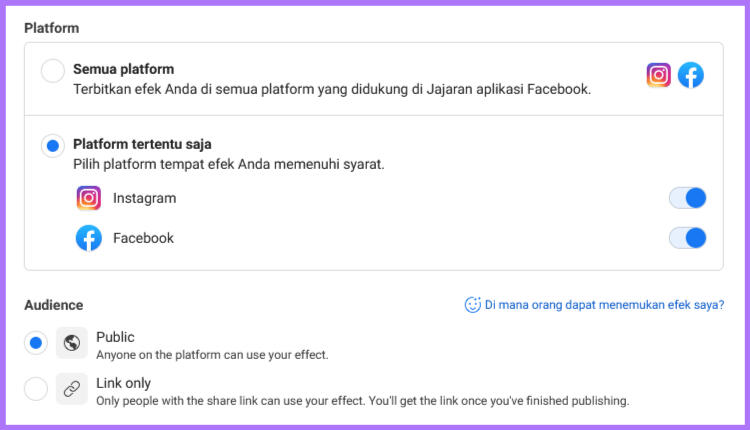Click the smiley face help icon
This screenshot has width=750, height=430.
pos(473,305)
